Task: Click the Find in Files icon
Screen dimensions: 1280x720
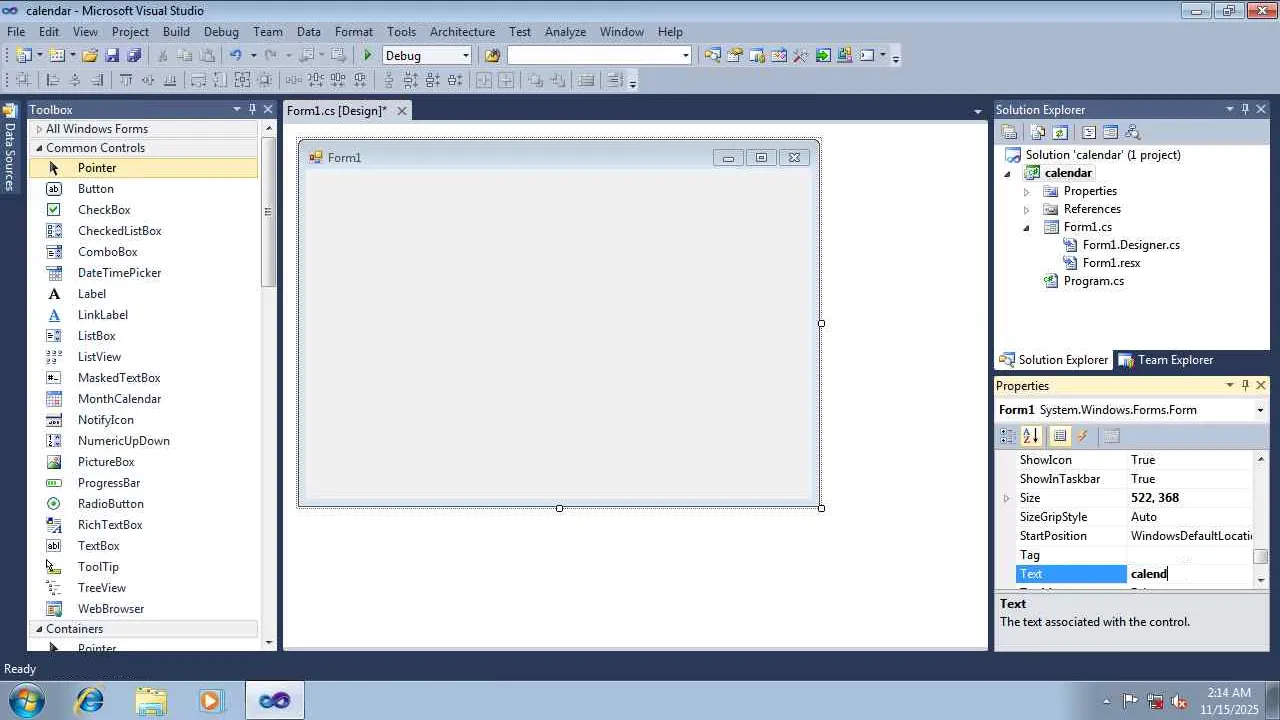Action: click(x=492, y=56)
